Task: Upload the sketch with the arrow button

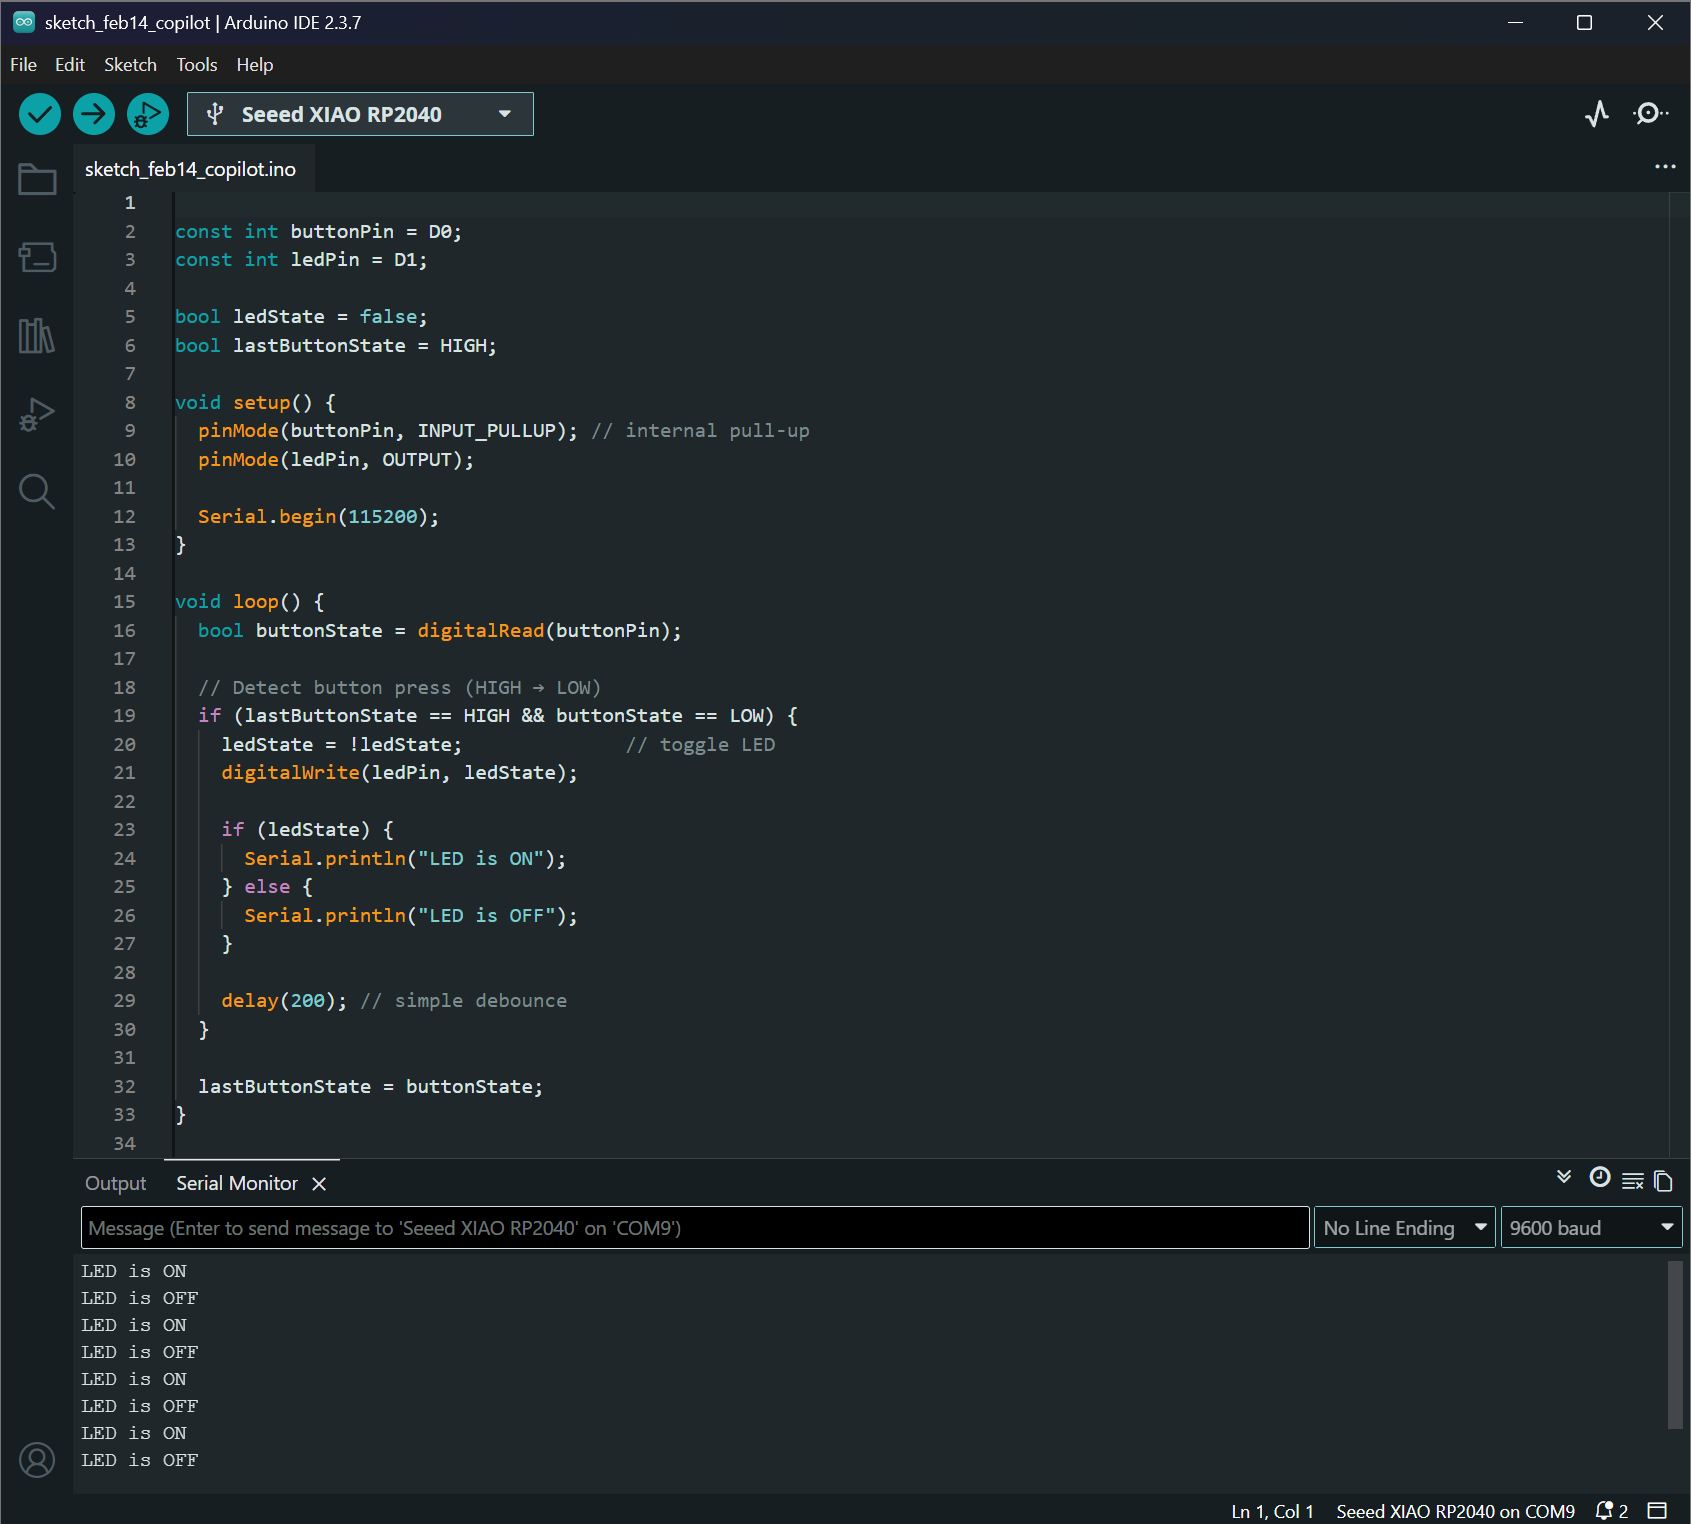Action: click(x=94, y=114)
